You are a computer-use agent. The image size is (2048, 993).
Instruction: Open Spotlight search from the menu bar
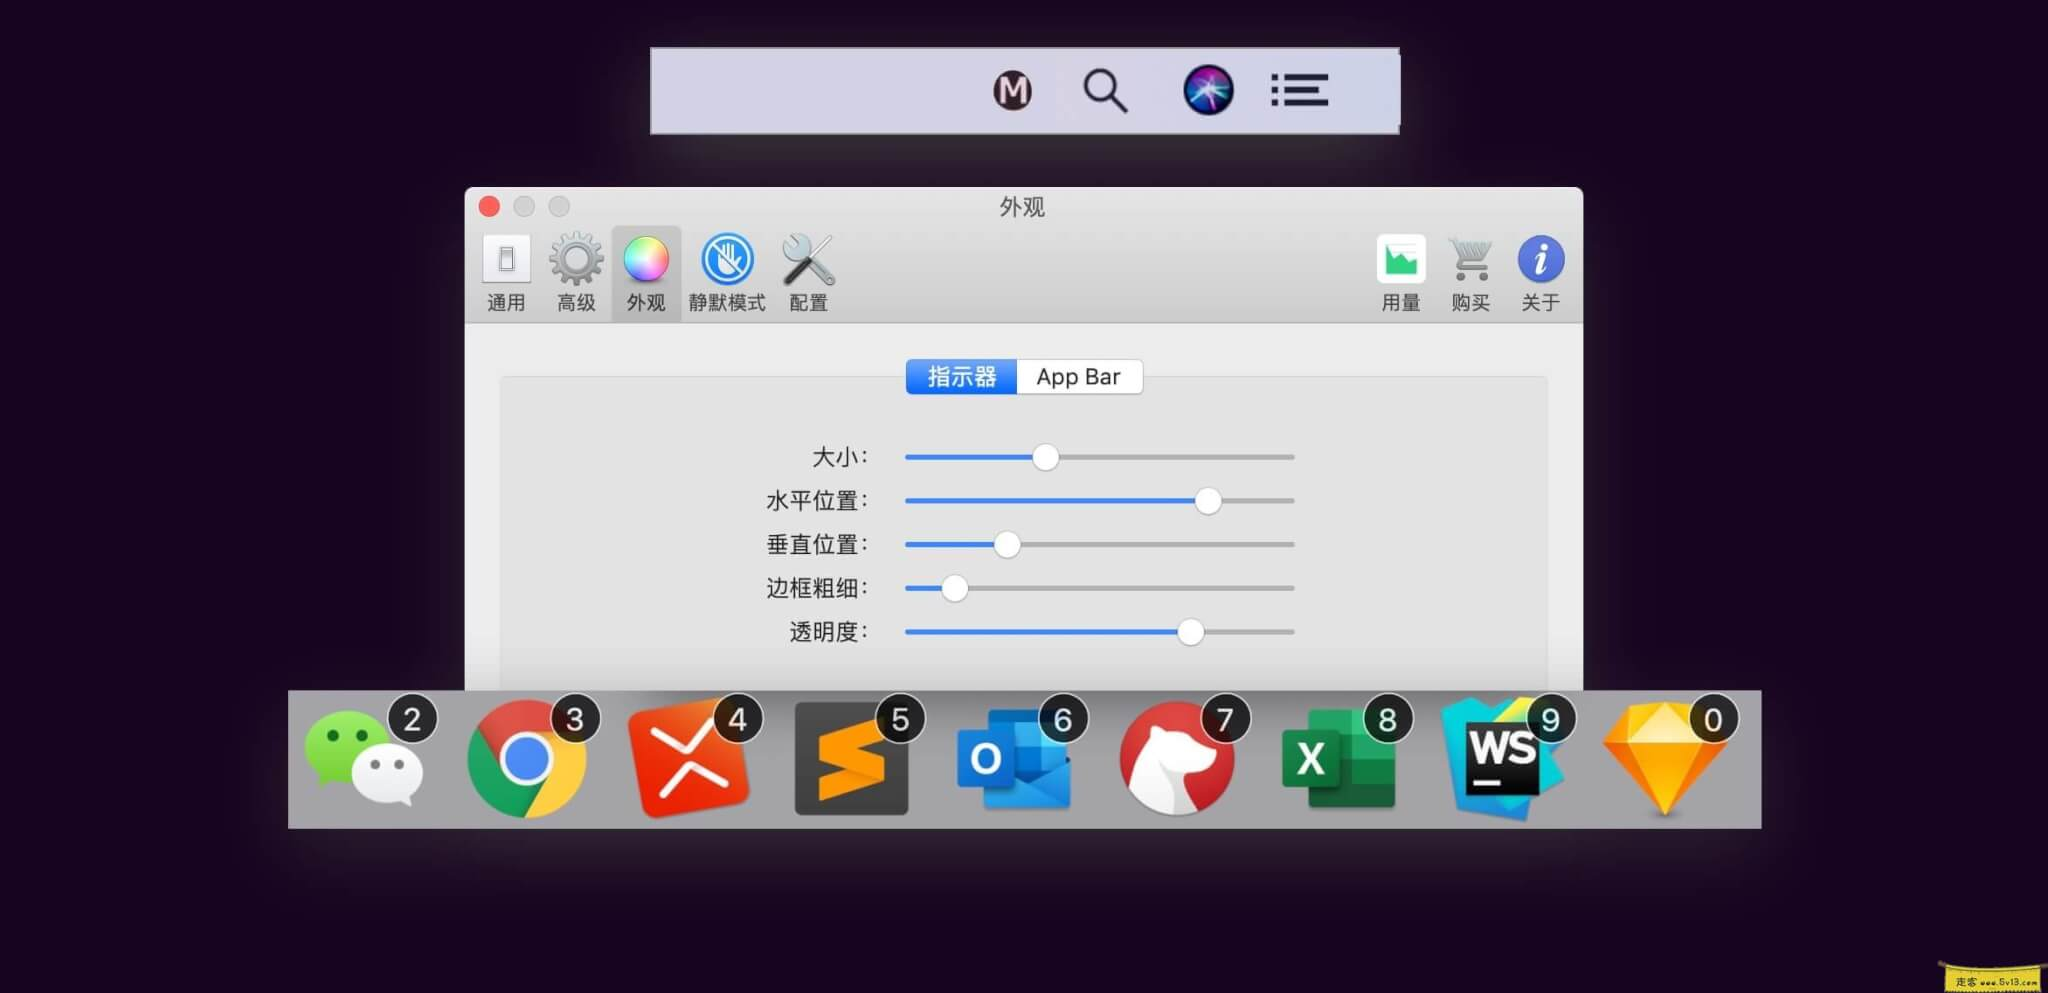[1105, 90]
